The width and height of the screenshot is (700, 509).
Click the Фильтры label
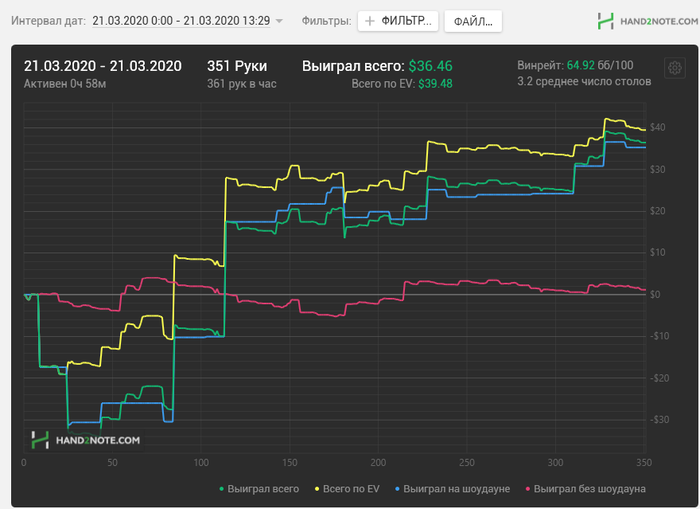326,21
